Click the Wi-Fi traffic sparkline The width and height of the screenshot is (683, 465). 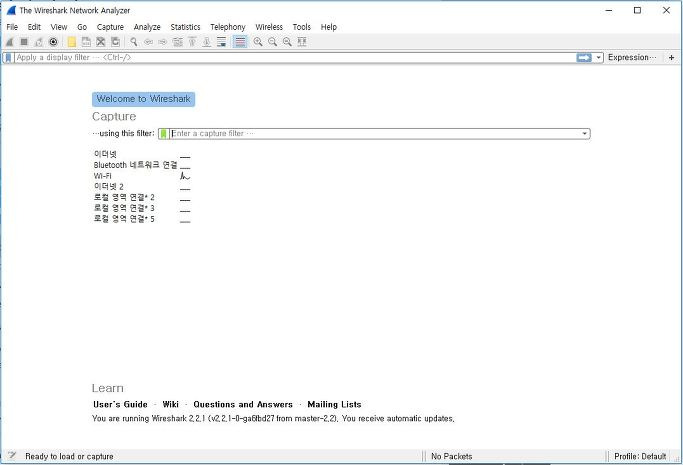tap(185, 176)
